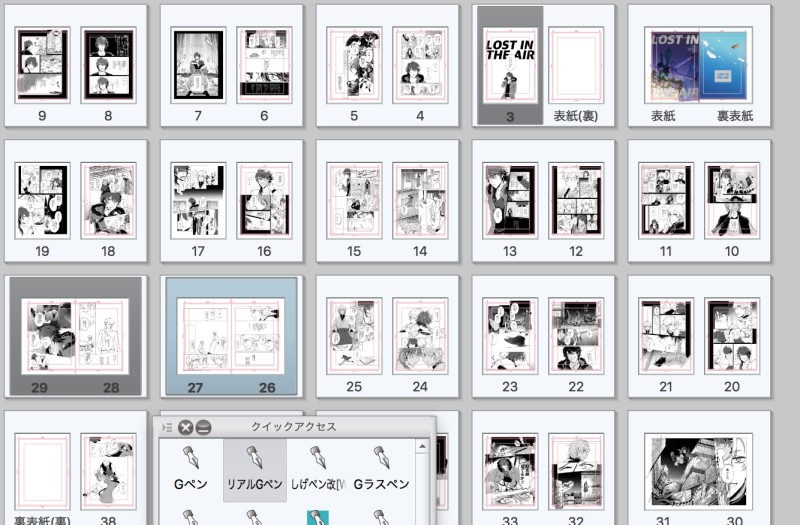Select the 29-28 spread thumbnail
Viewport: 800px width, 525px height.
75,336
